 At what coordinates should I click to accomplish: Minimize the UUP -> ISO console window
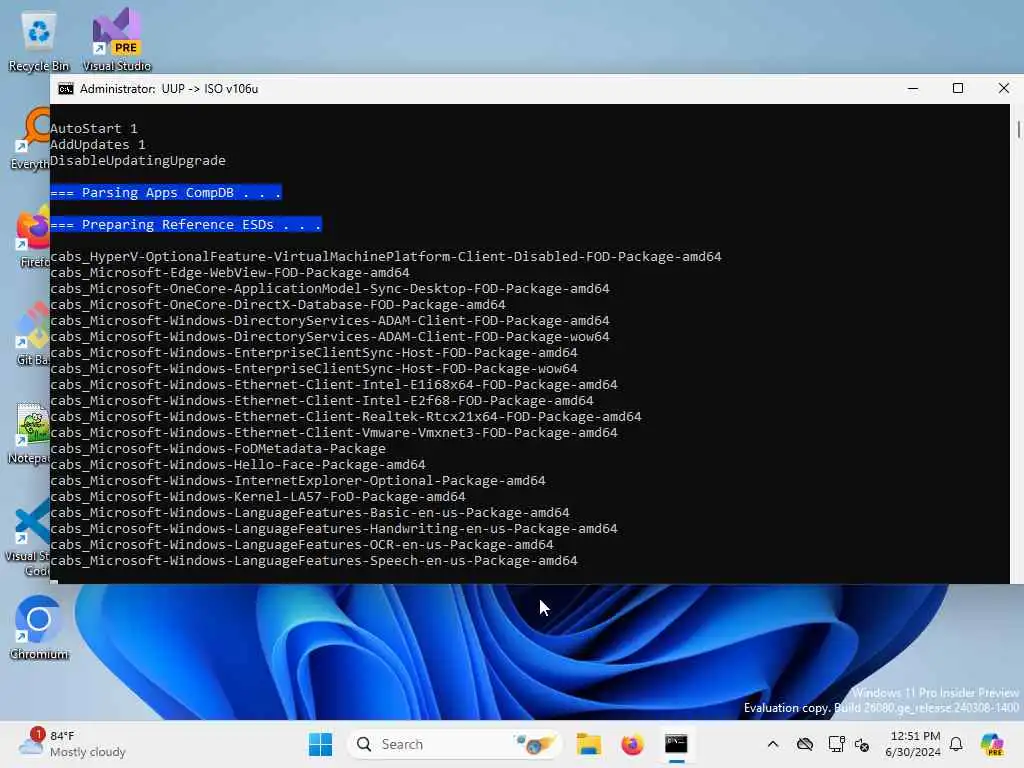pyautogui.click(x=913, y=89)
